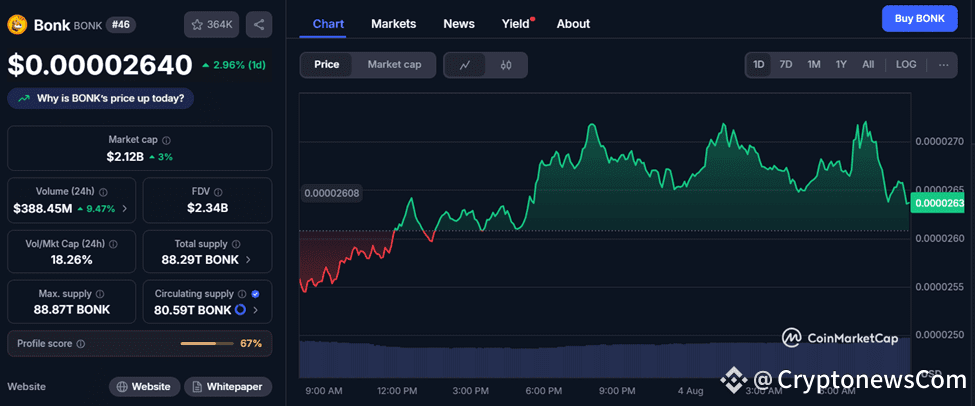The height and width of the screenshot is (406, 975).
Task: Show info tooltip next to Circulating supply
Action: 242,294
